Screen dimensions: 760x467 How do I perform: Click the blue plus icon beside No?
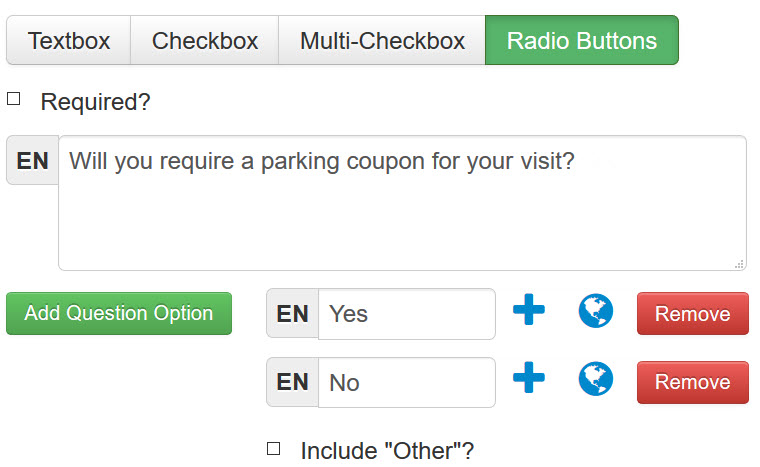[529, 377]
